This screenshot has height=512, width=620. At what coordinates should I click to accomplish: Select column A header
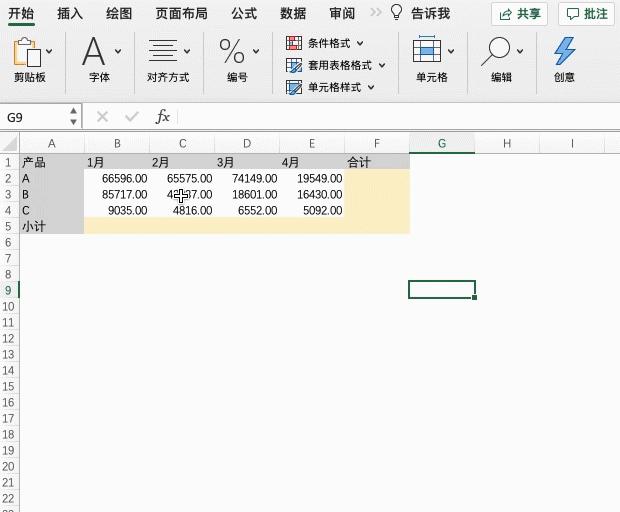pyautogui.click(x=52, y=144)
